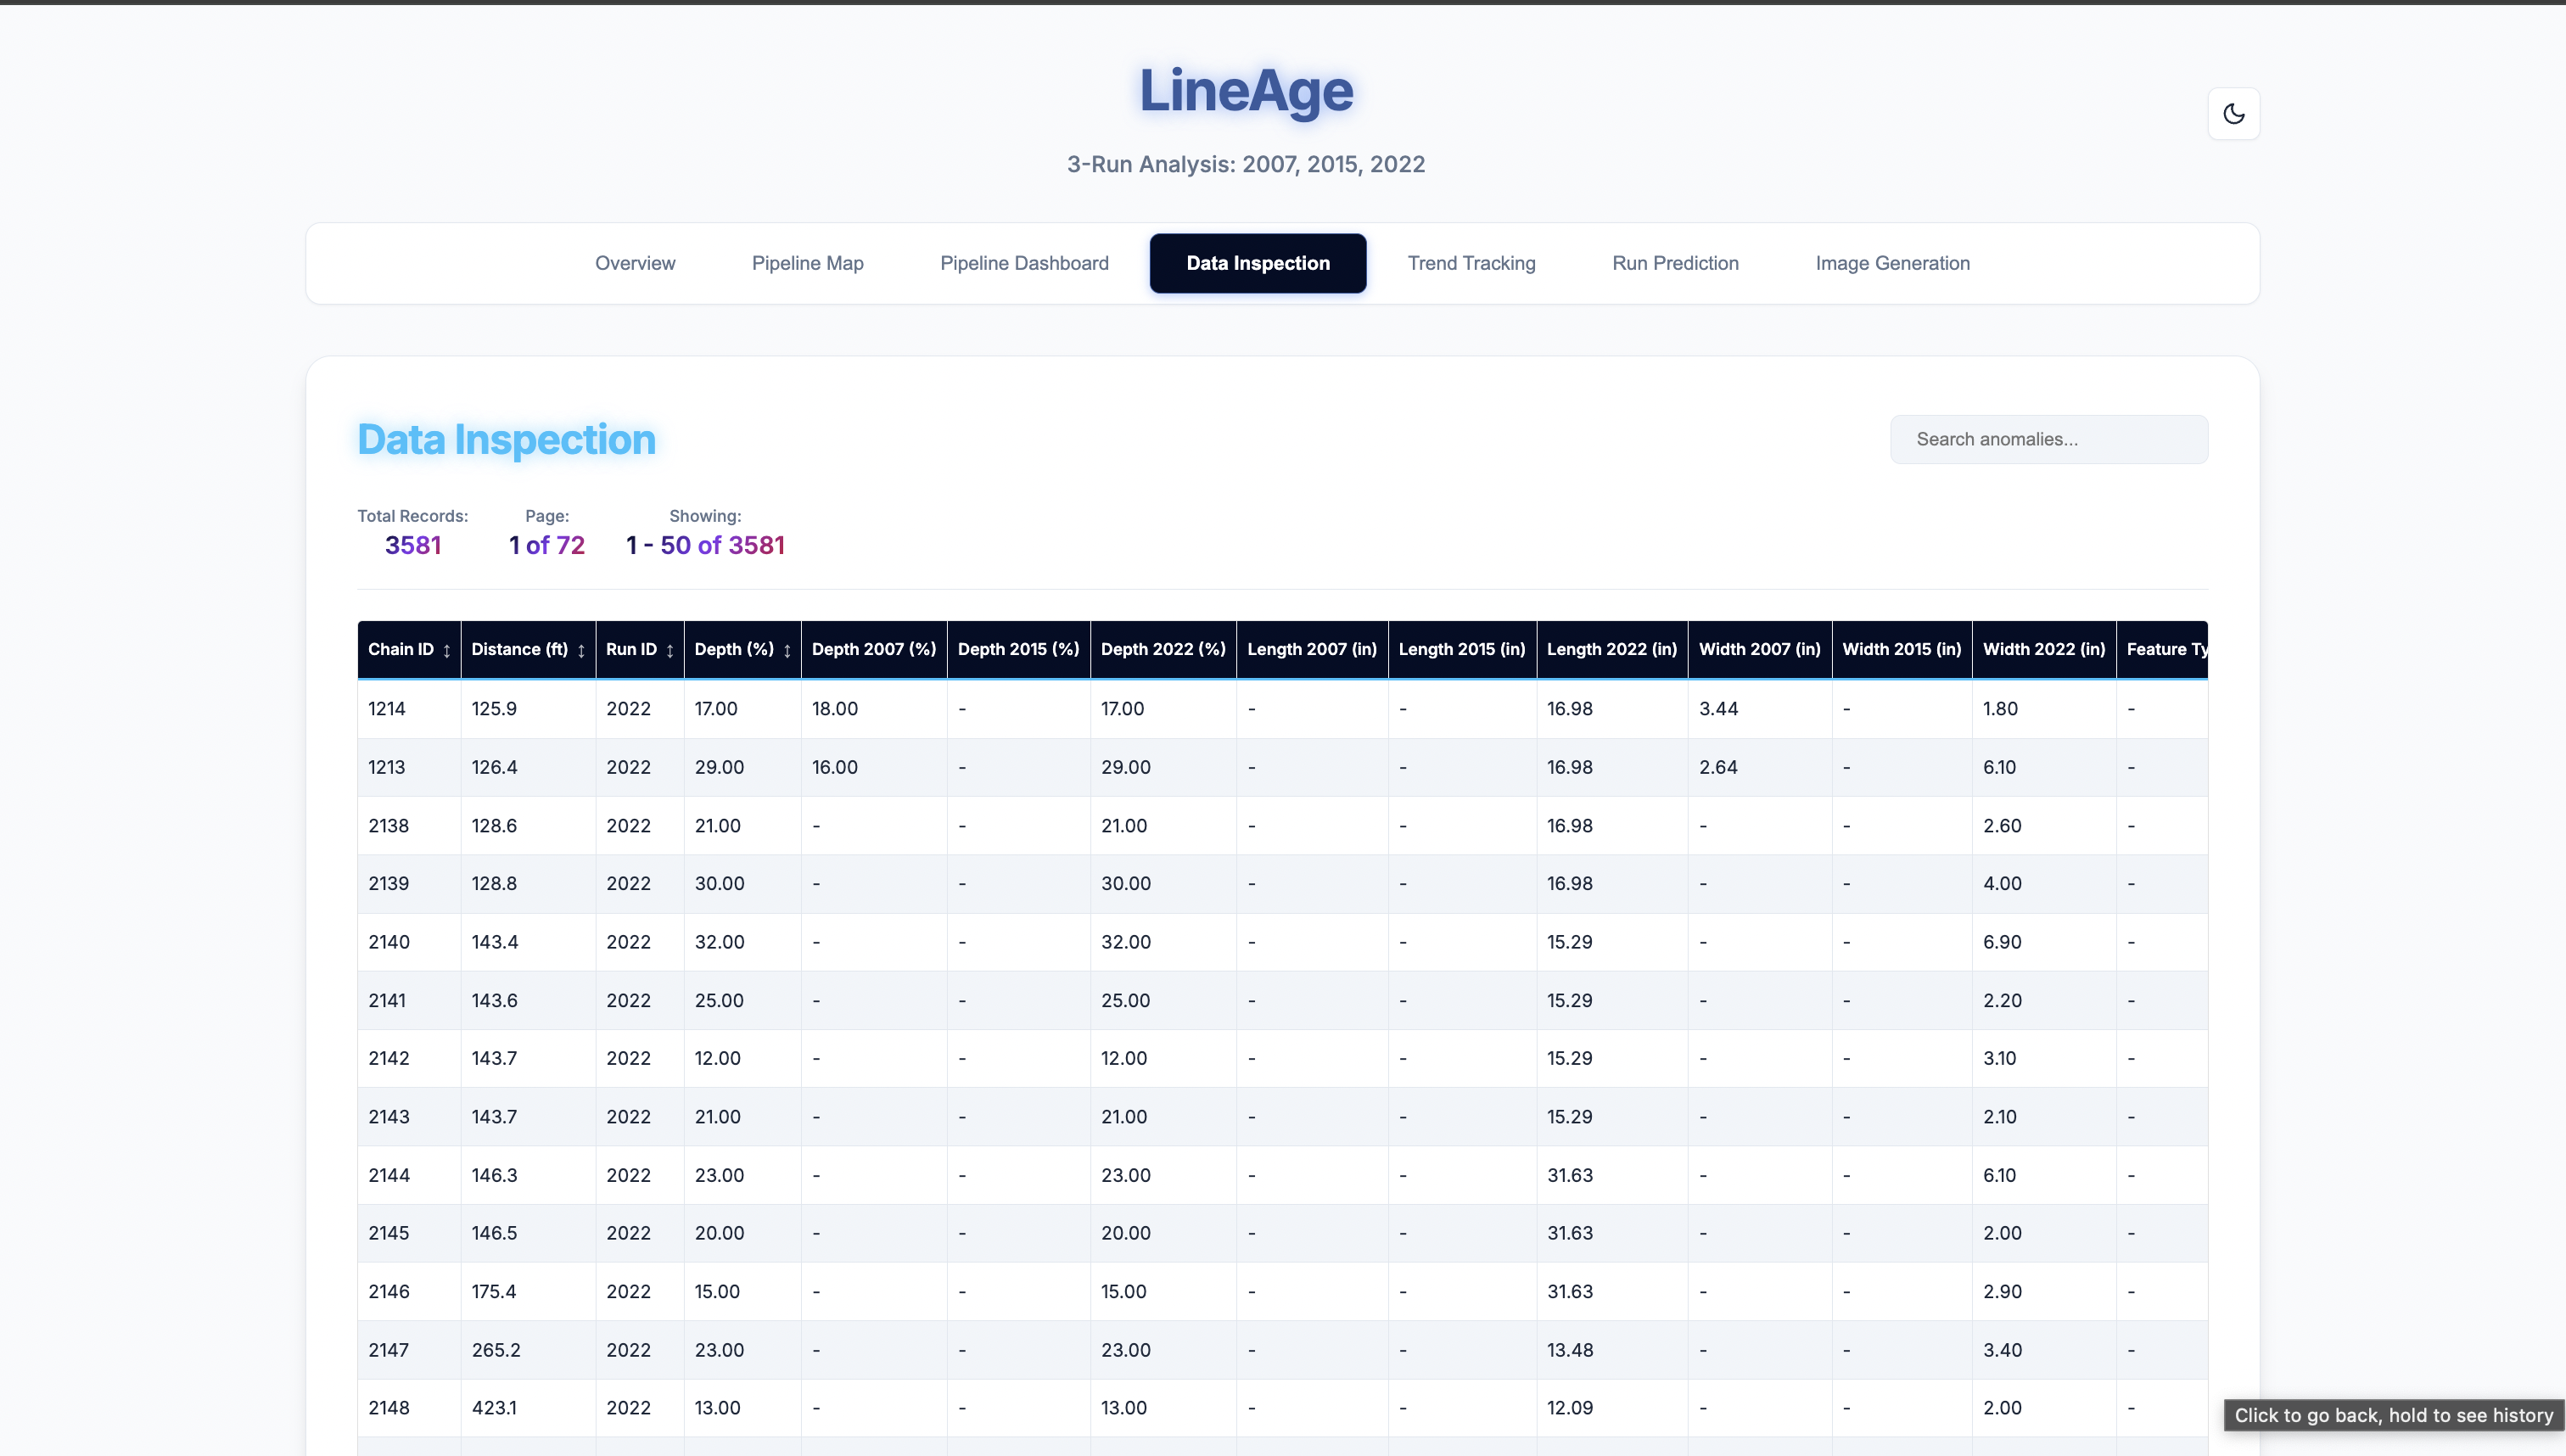Click the Run ID sort arrow icon
The height and width of the screenshot is (1456, 2566).
tap(670, 650)
